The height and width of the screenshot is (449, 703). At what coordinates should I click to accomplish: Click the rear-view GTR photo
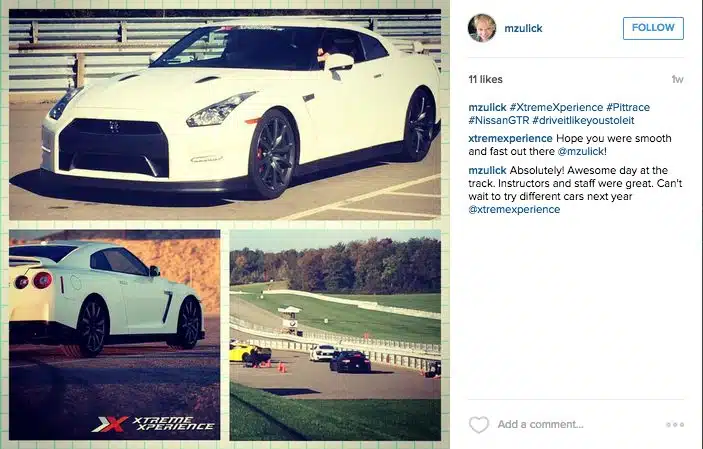coord(114,335)
